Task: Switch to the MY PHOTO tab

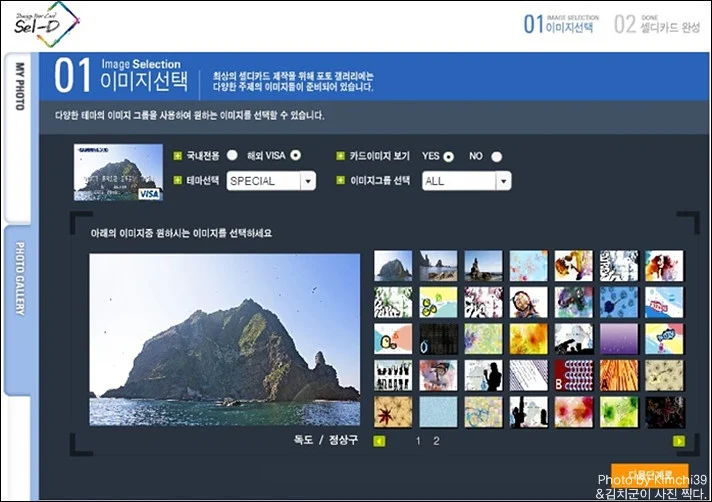Action: (19, 138)
